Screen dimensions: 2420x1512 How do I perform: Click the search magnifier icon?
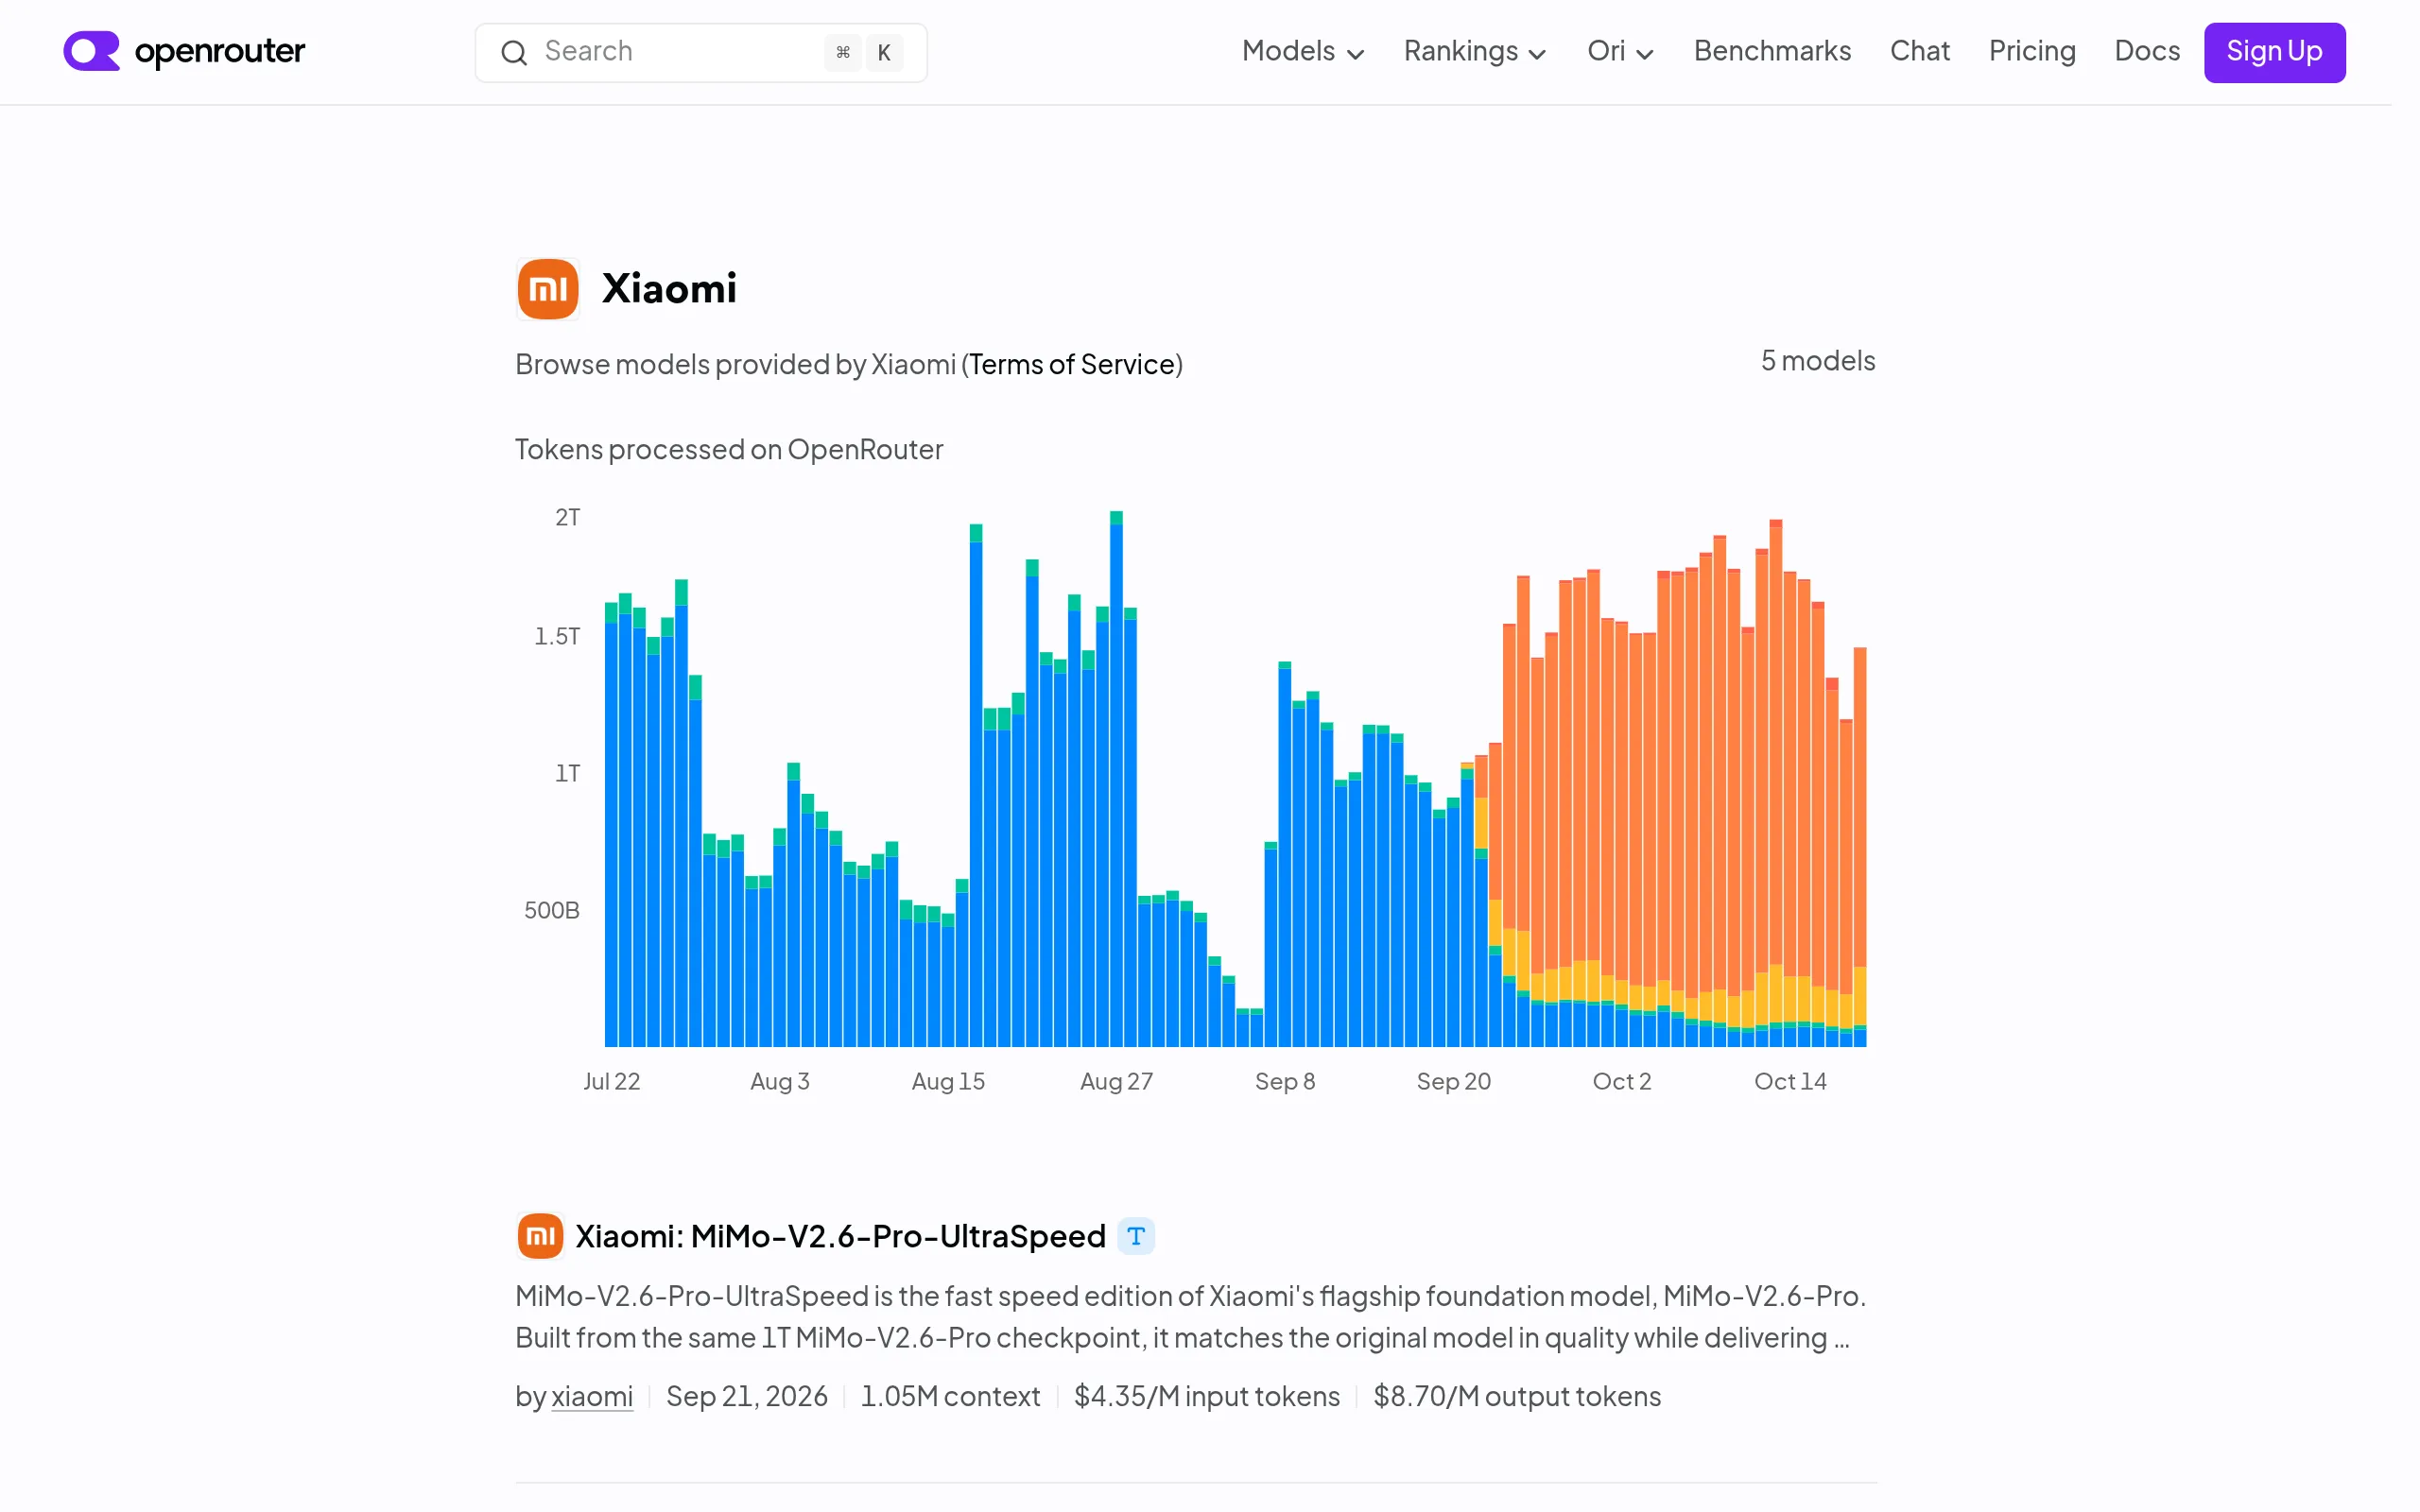pyautogui.click(x=514, y=53)
